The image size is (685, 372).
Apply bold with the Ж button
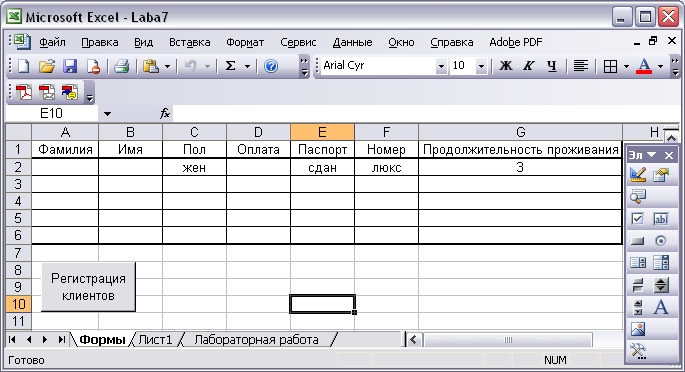pyautogui.click(x=506, y=66)
